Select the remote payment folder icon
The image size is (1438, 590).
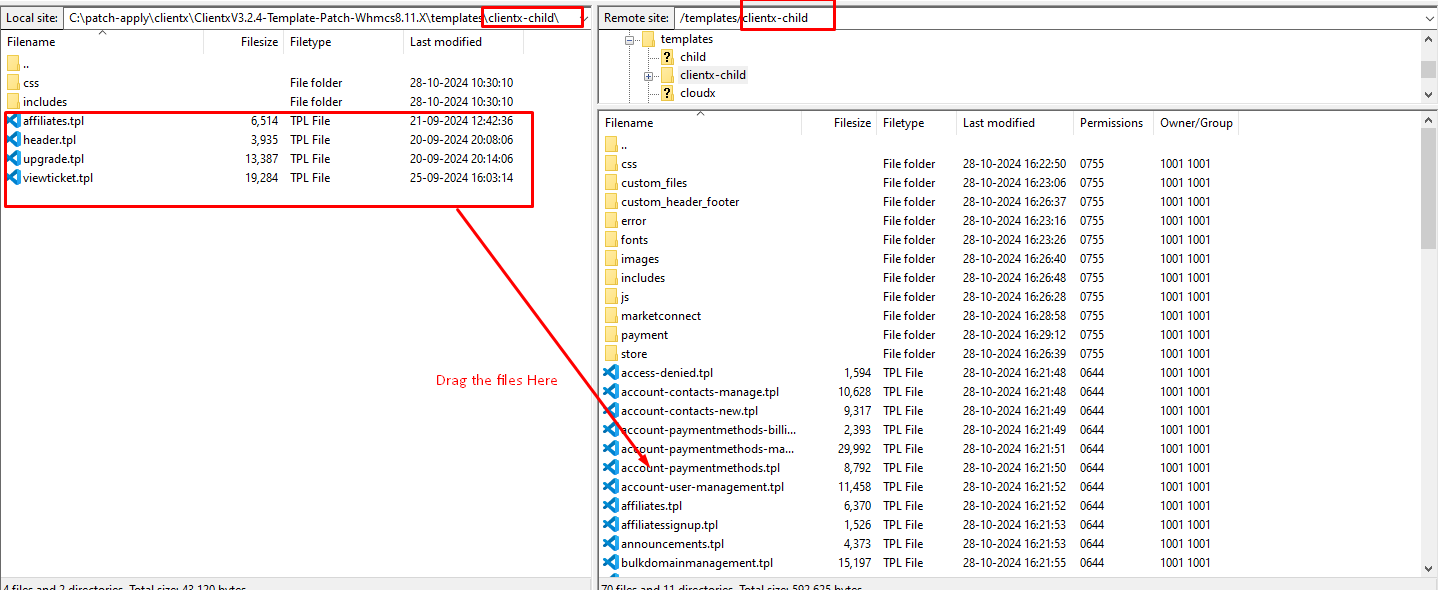(611, 335)
